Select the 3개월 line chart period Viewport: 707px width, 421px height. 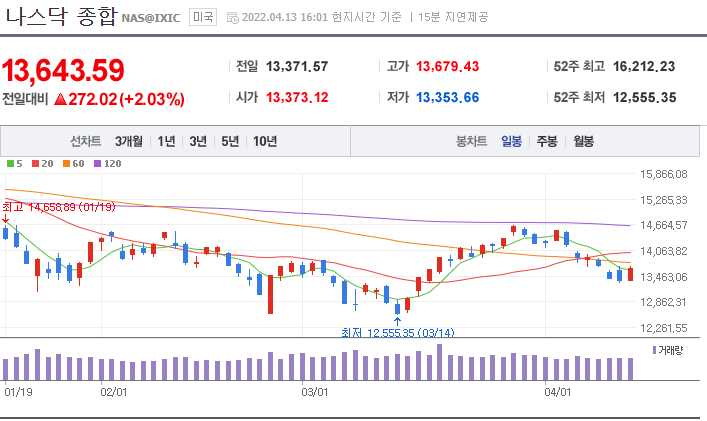[x=129, y=142]
